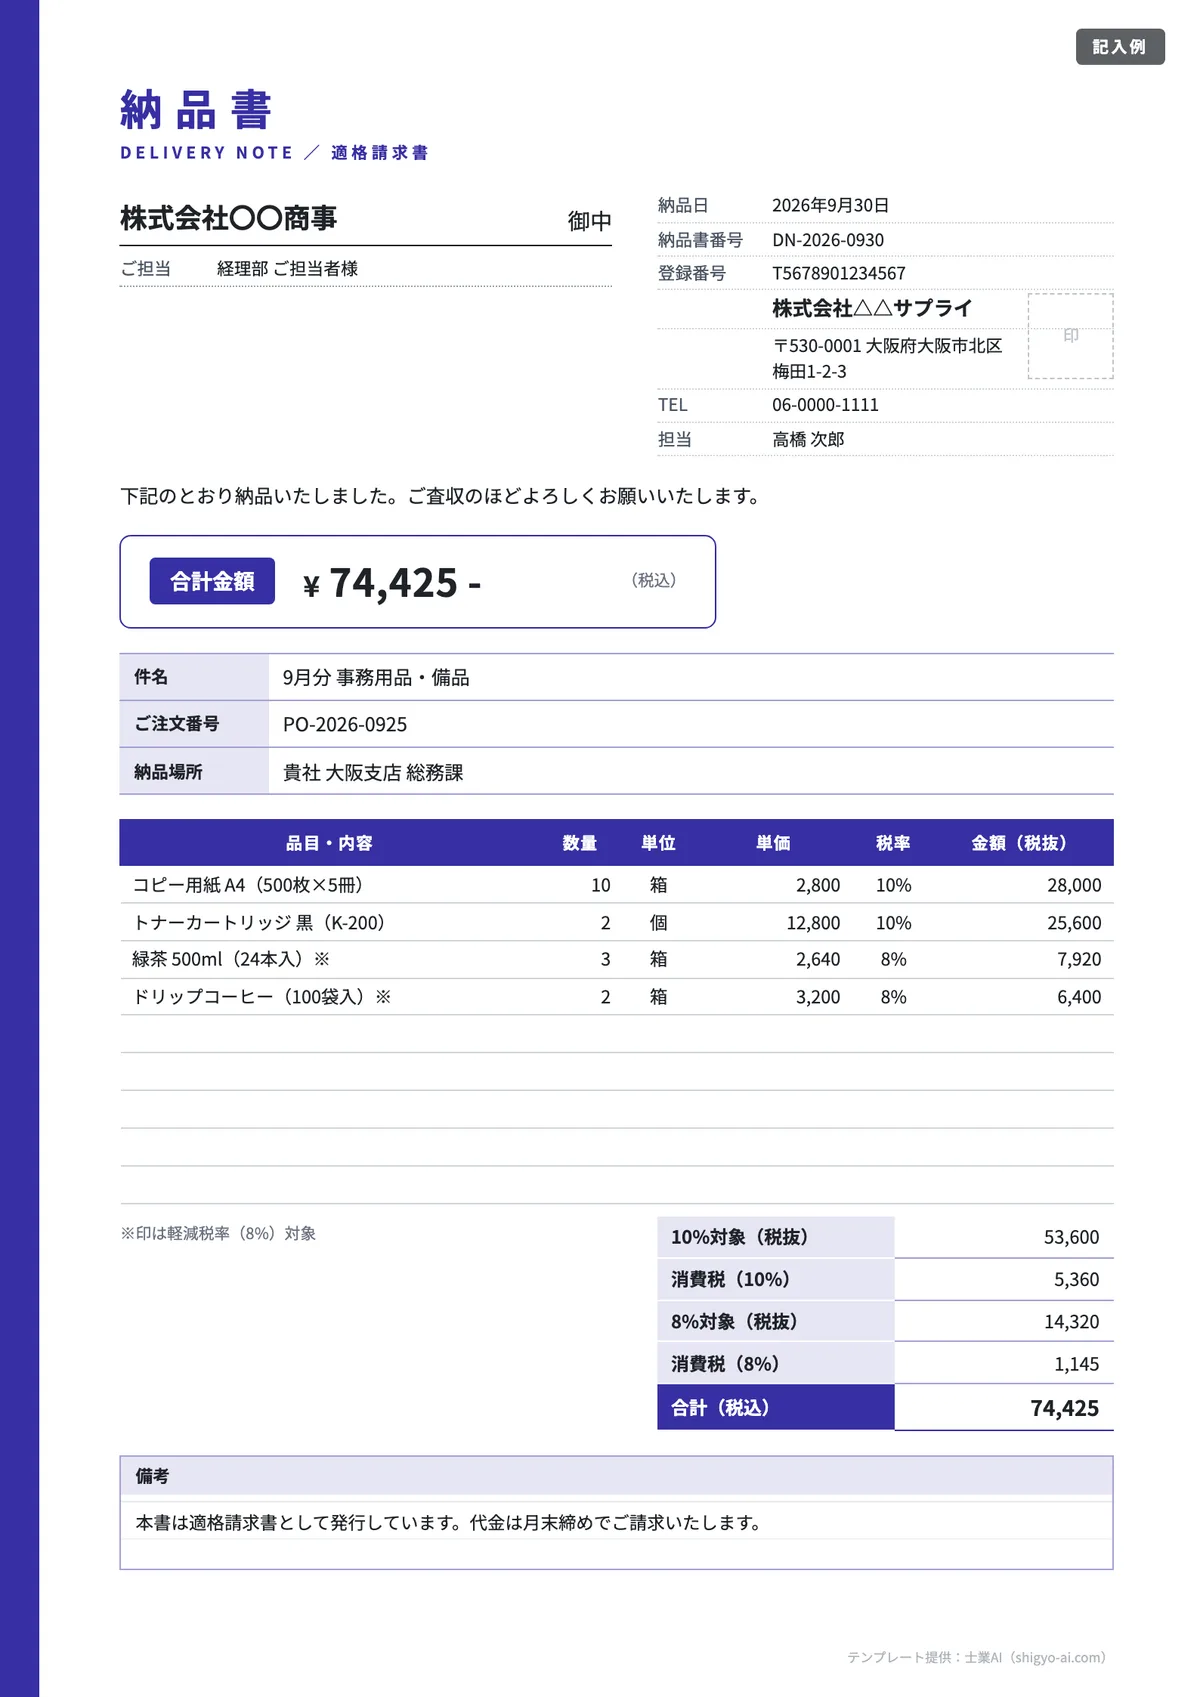The image size is (1200, 1697).
Task: Click the recipient name 株式会社〇〇商事
Action: click(229, 218)
